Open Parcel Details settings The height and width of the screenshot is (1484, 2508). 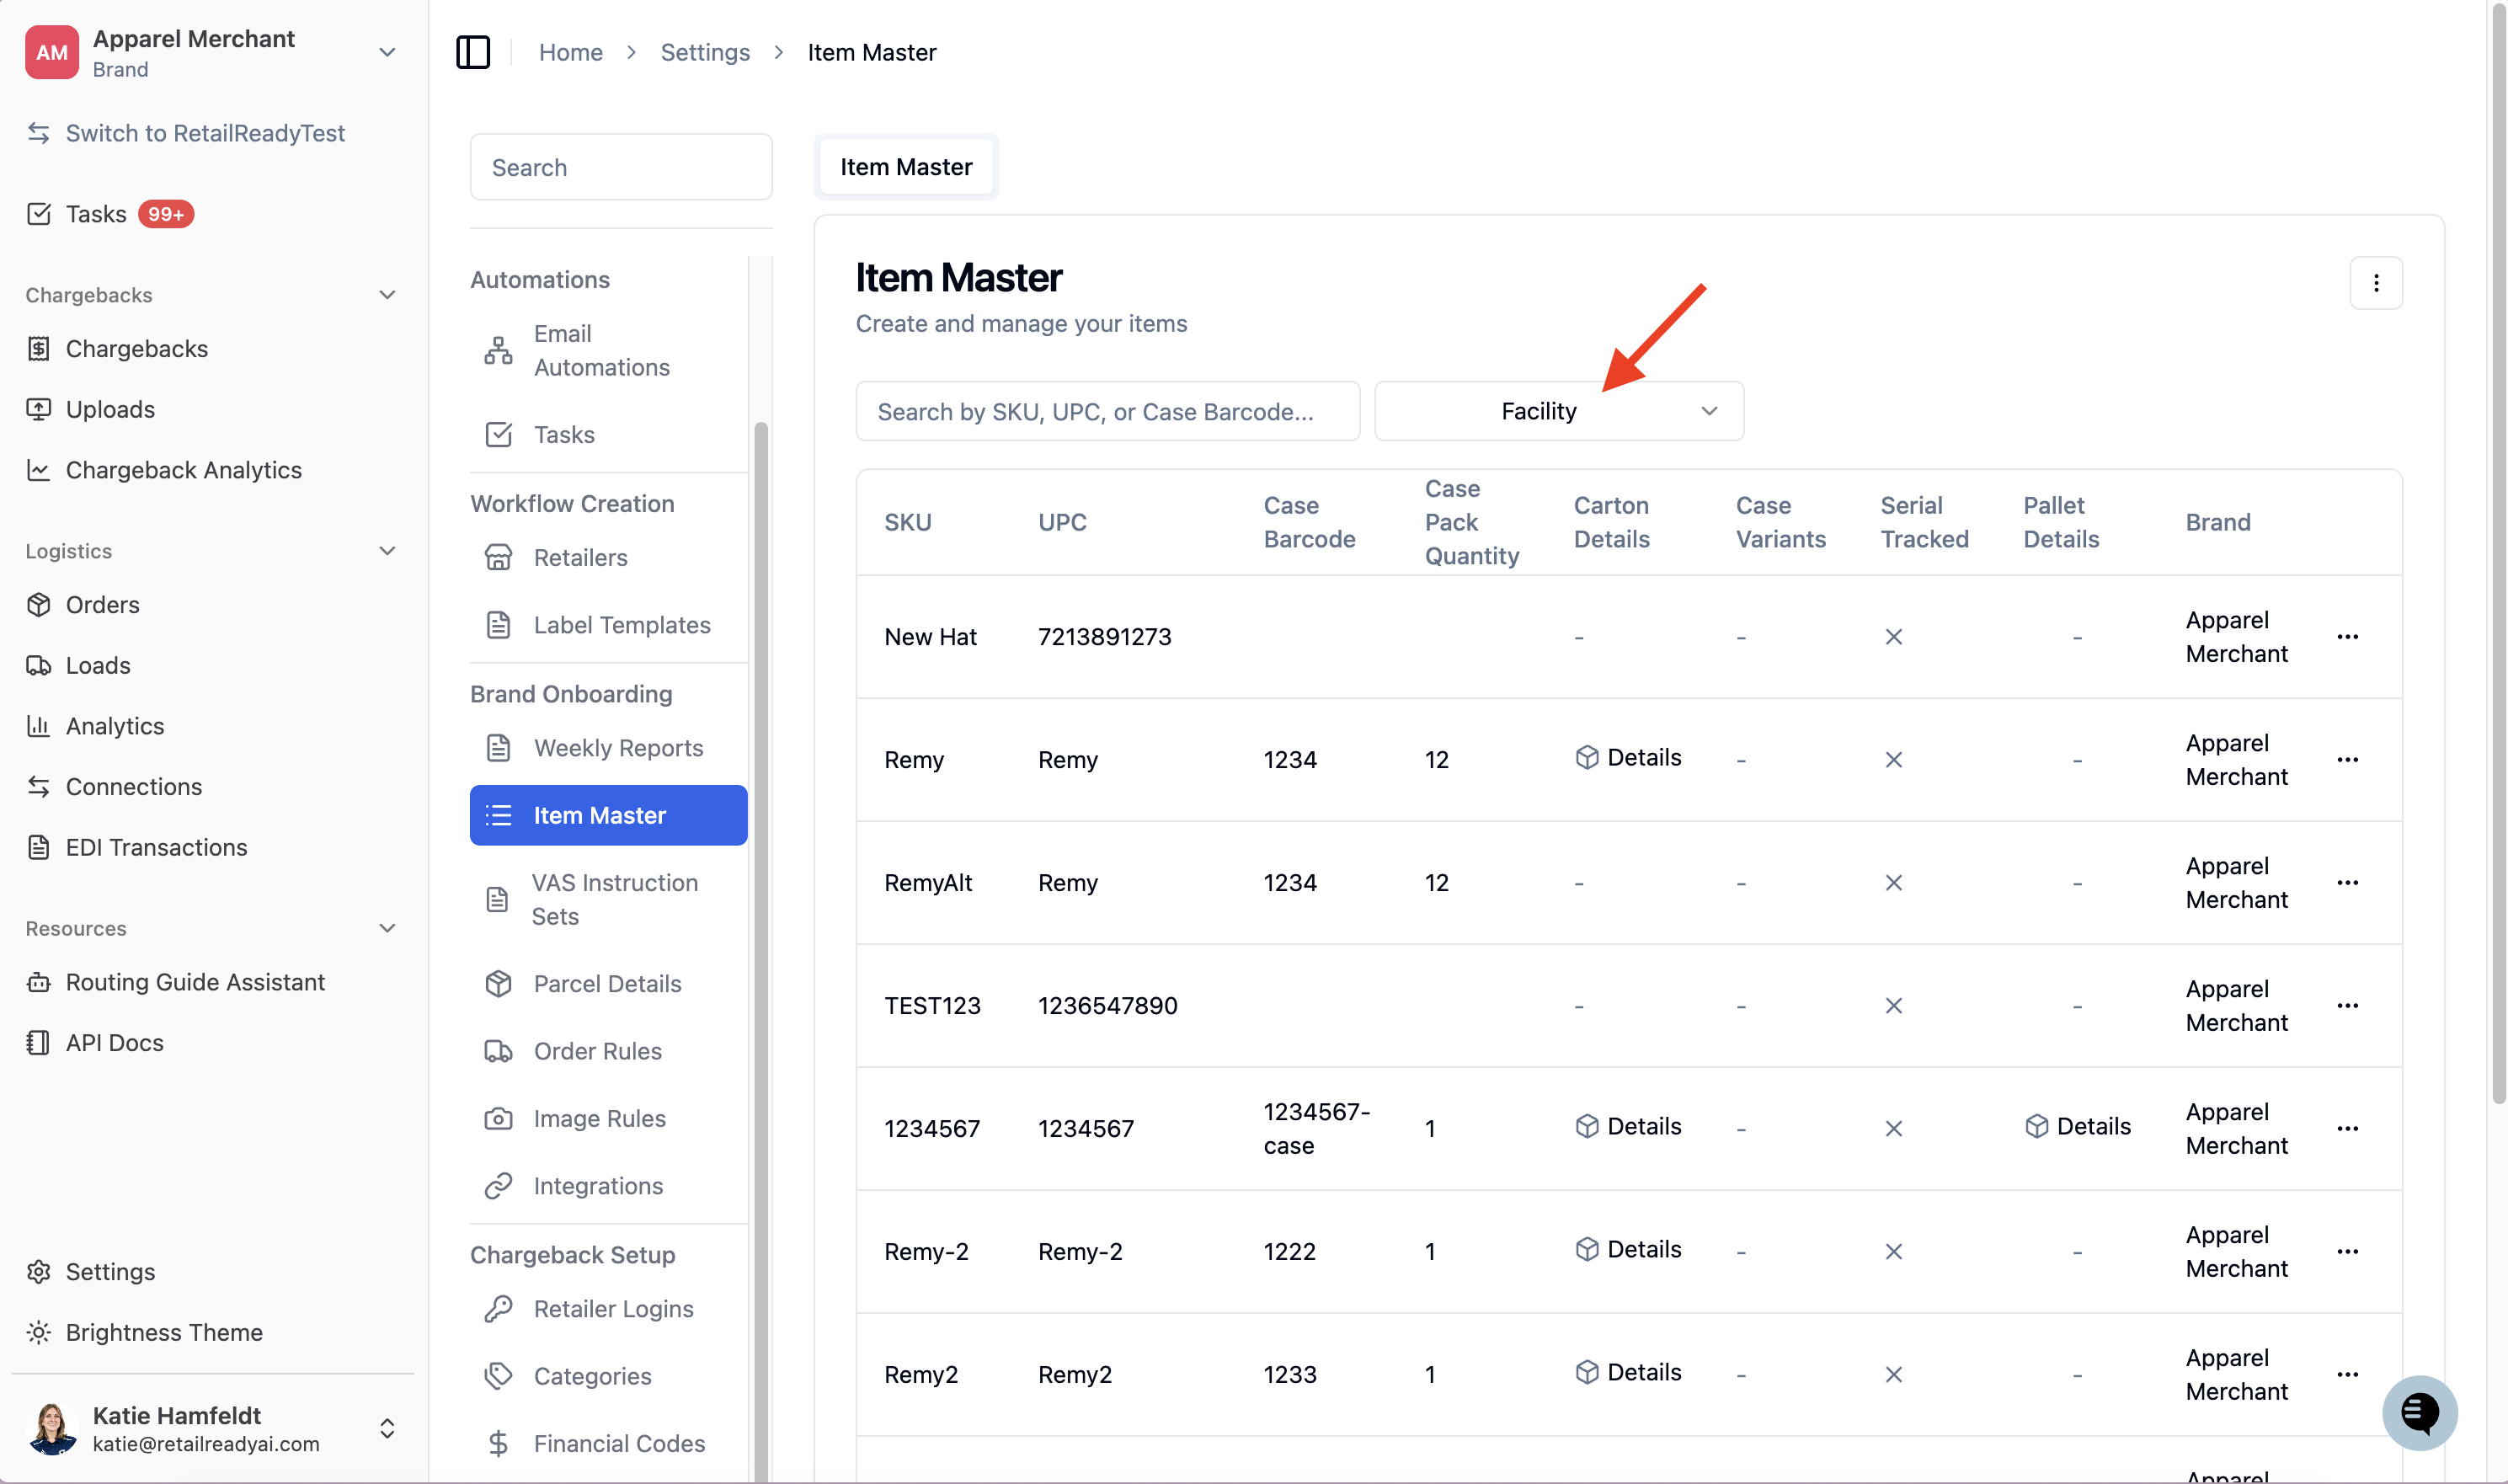(608, 984)
